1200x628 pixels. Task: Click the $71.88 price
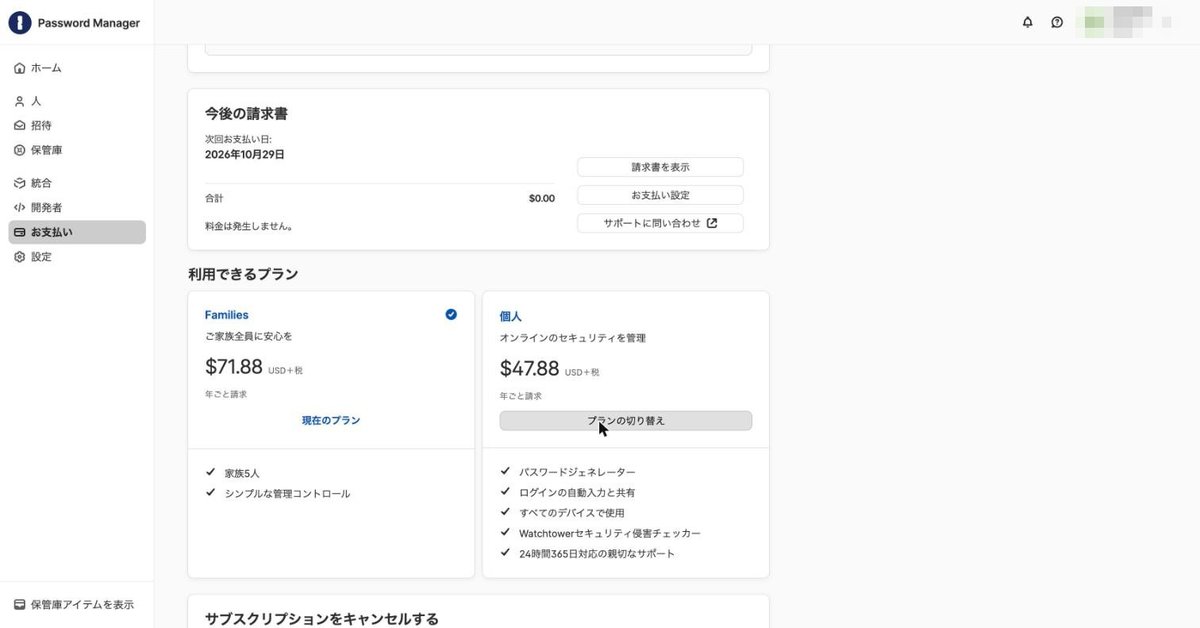pyautogui.click(x=234, y=367)
